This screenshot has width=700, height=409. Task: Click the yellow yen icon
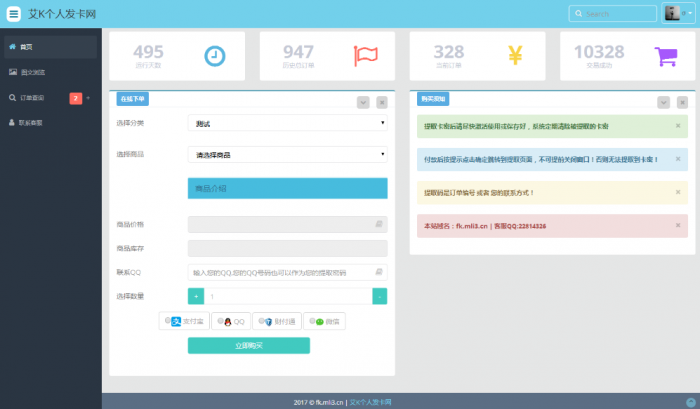click(x=515, y=56)
